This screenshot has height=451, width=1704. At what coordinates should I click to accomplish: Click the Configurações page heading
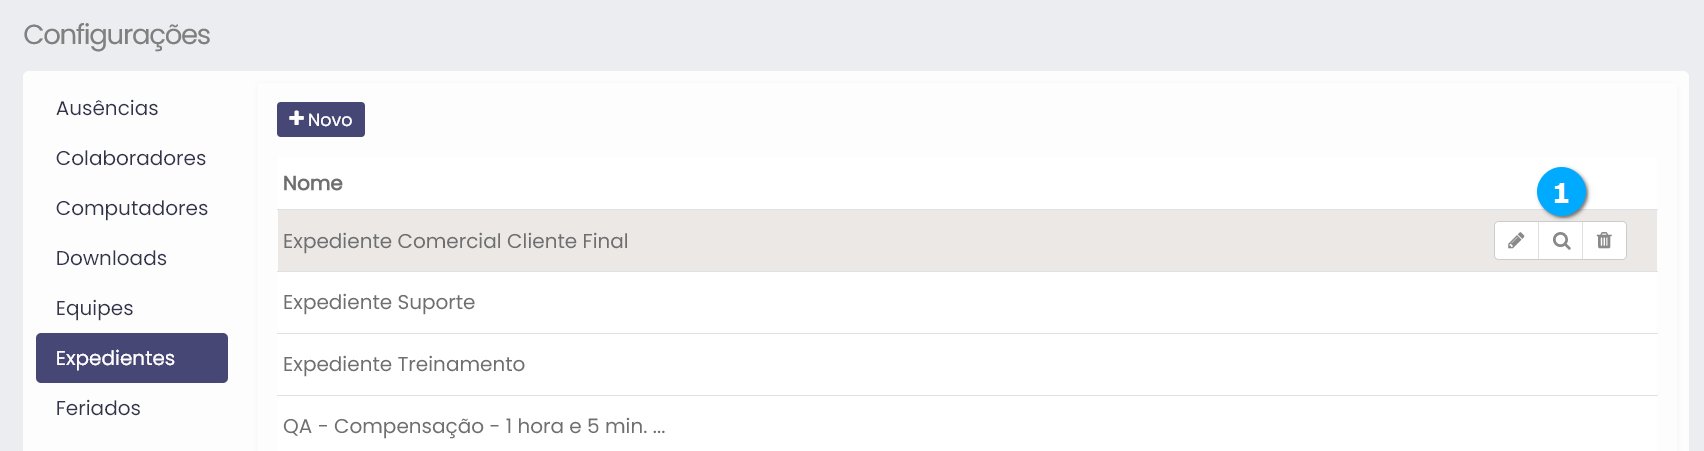[x=117, y=35]
